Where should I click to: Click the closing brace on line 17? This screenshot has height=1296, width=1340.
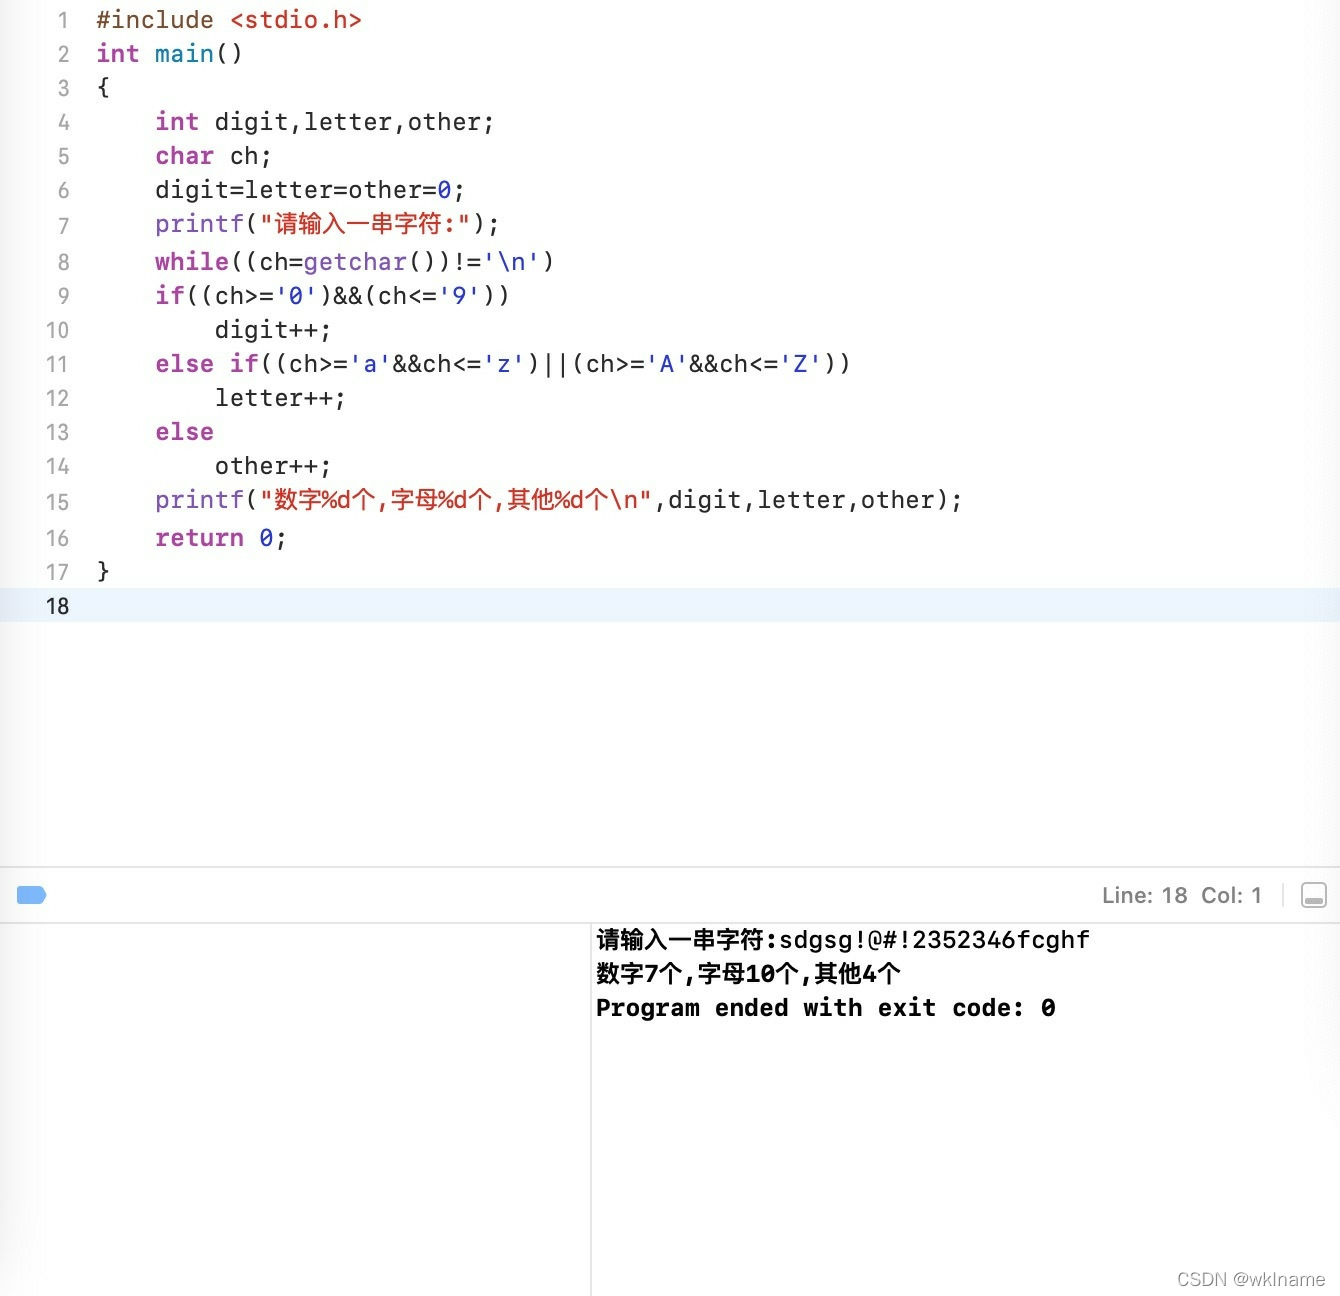pyautogui.click(x=103, y=571)
